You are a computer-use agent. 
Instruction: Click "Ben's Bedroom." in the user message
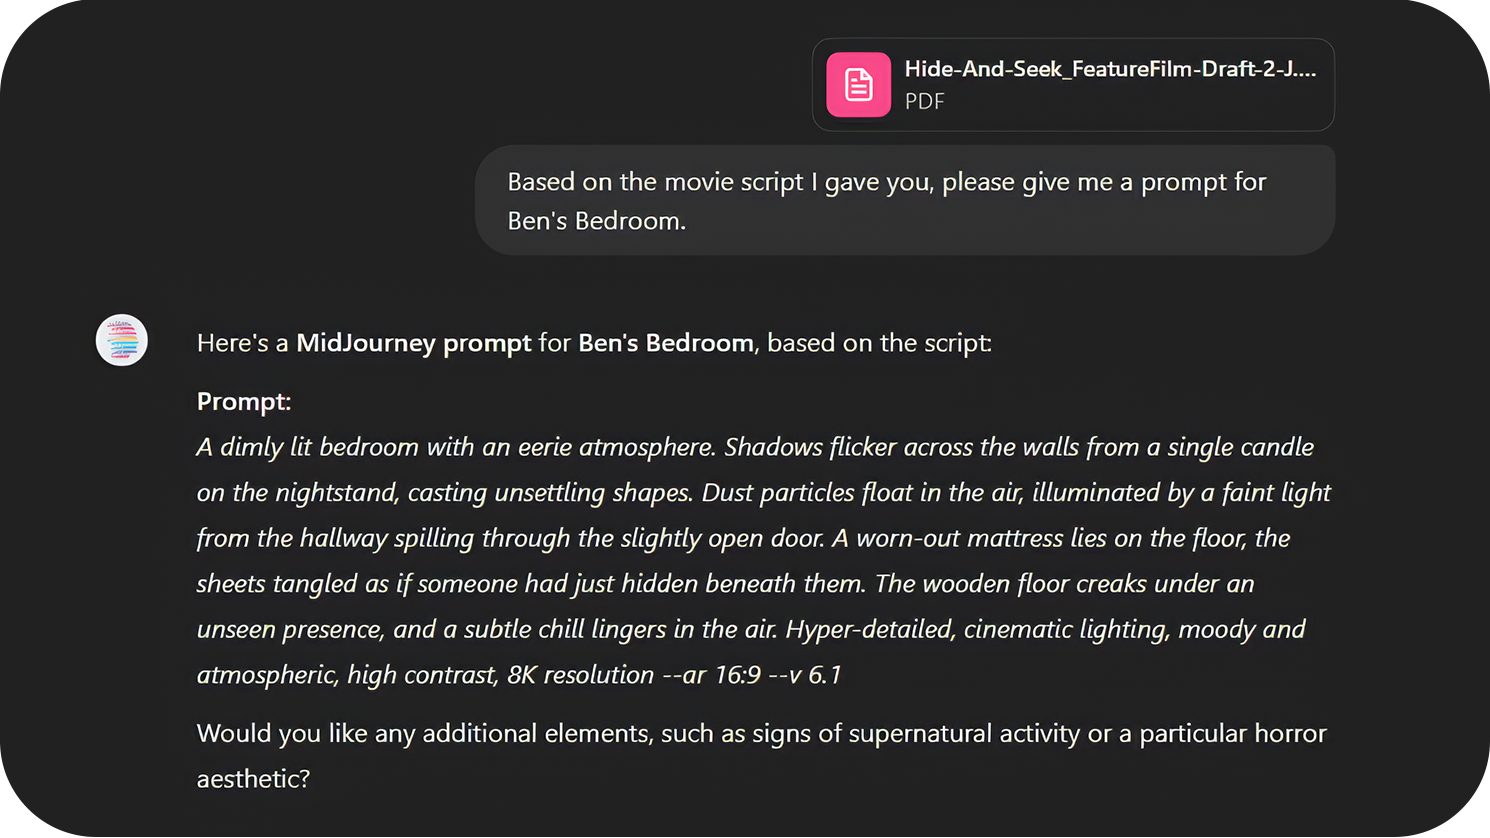coord(596,221)
